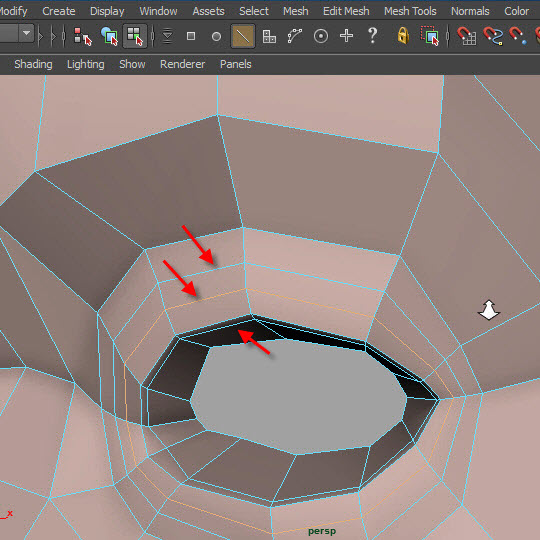Image resolution: width=540 pixels, height=540 pixels.
Task: Enable snap to points magnet
Action: pos(518,36)
